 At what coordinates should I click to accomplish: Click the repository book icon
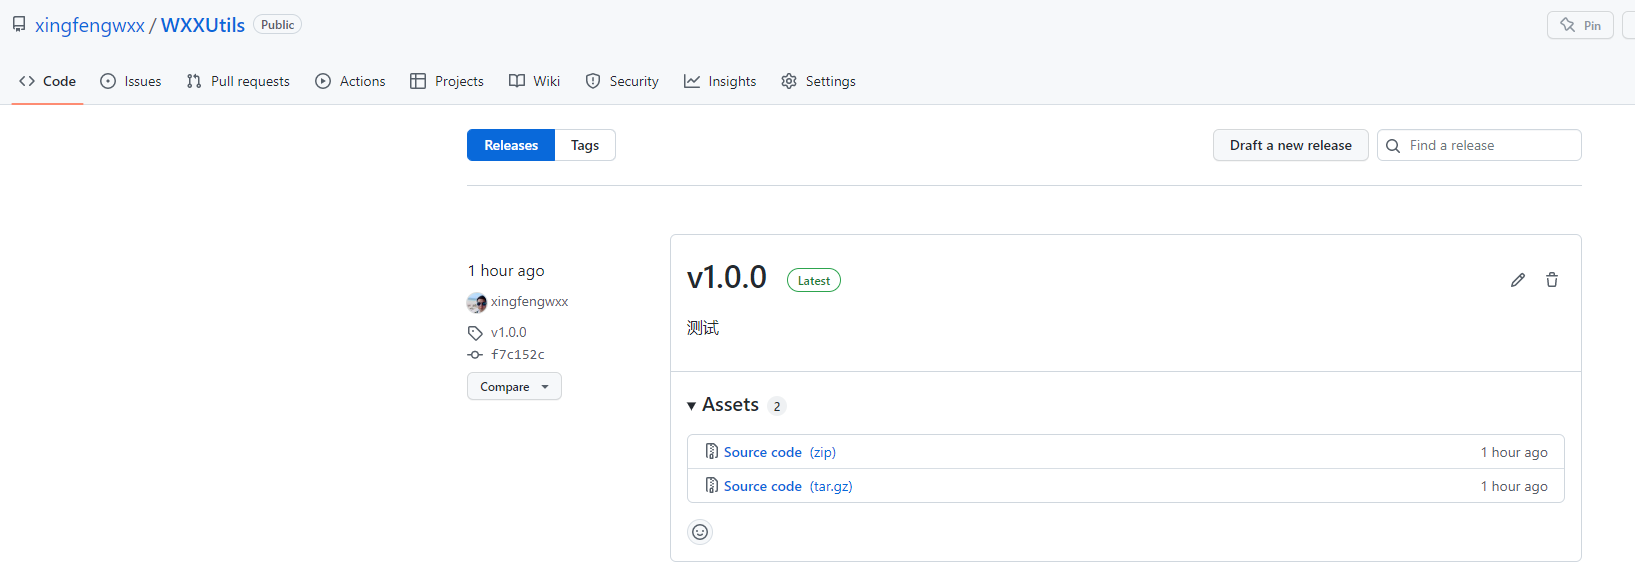(19, 24)
